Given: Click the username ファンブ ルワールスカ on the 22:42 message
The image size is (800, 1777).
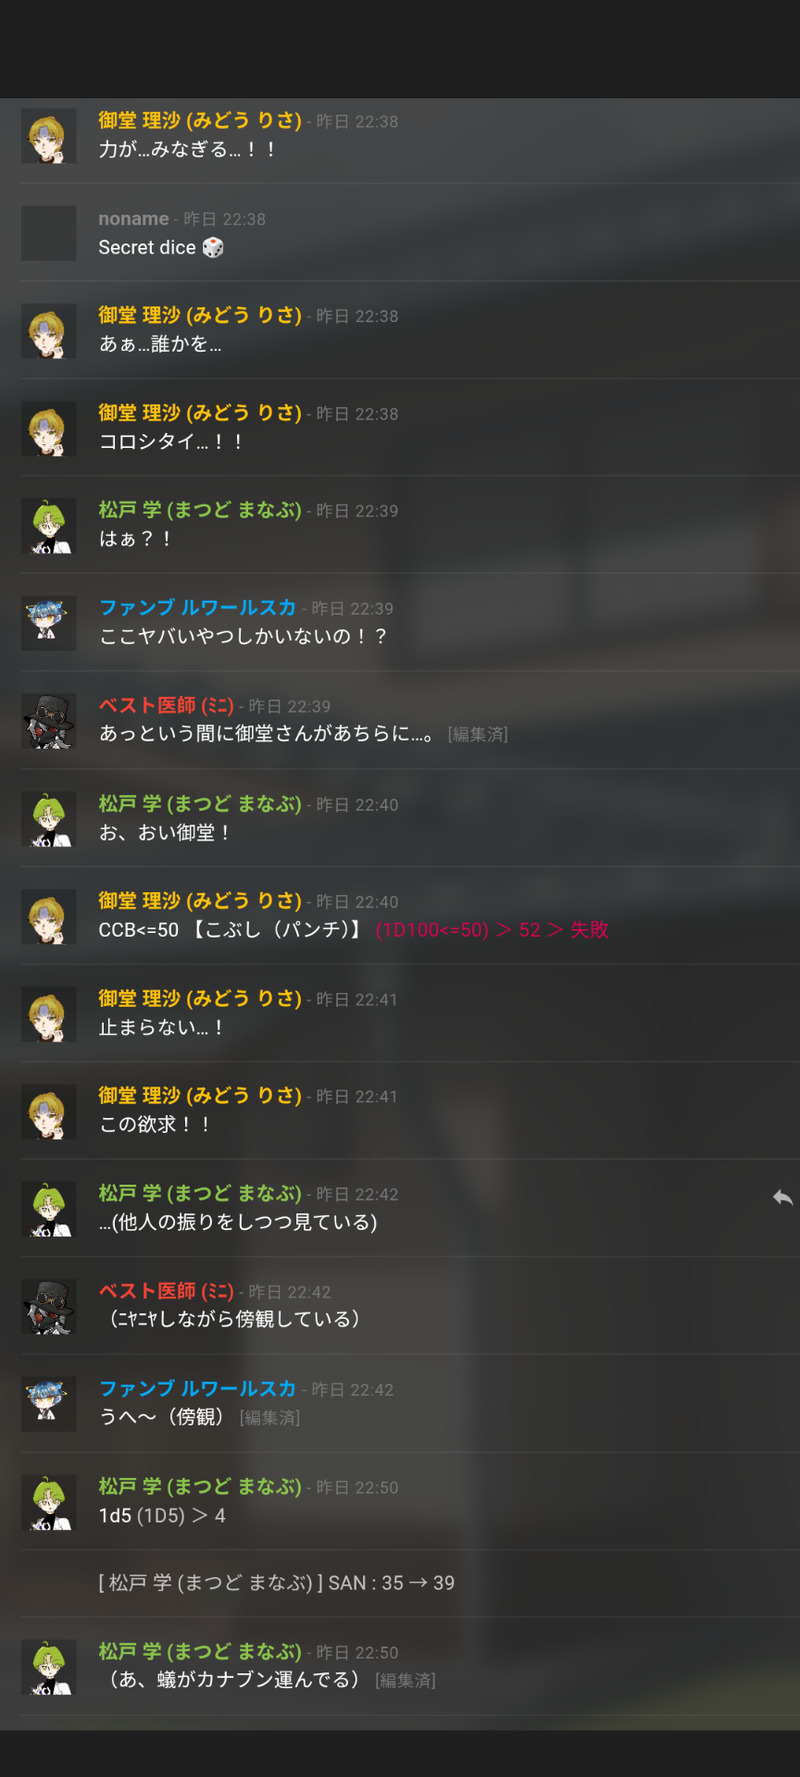Looking at the screenshot, I should tap(197, 1389).
